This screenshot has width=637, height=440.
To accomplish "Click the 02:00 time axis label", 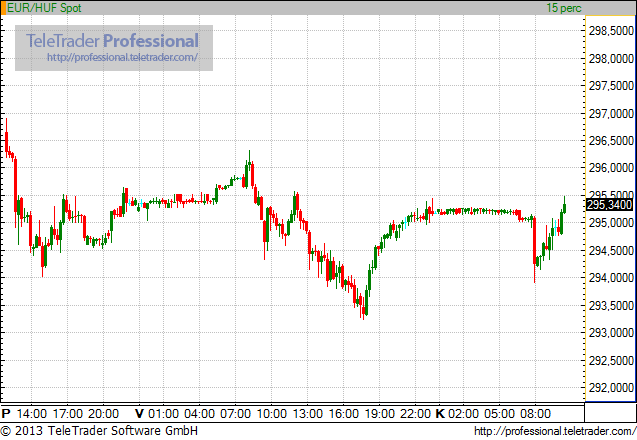I will (x=464, y=414).
